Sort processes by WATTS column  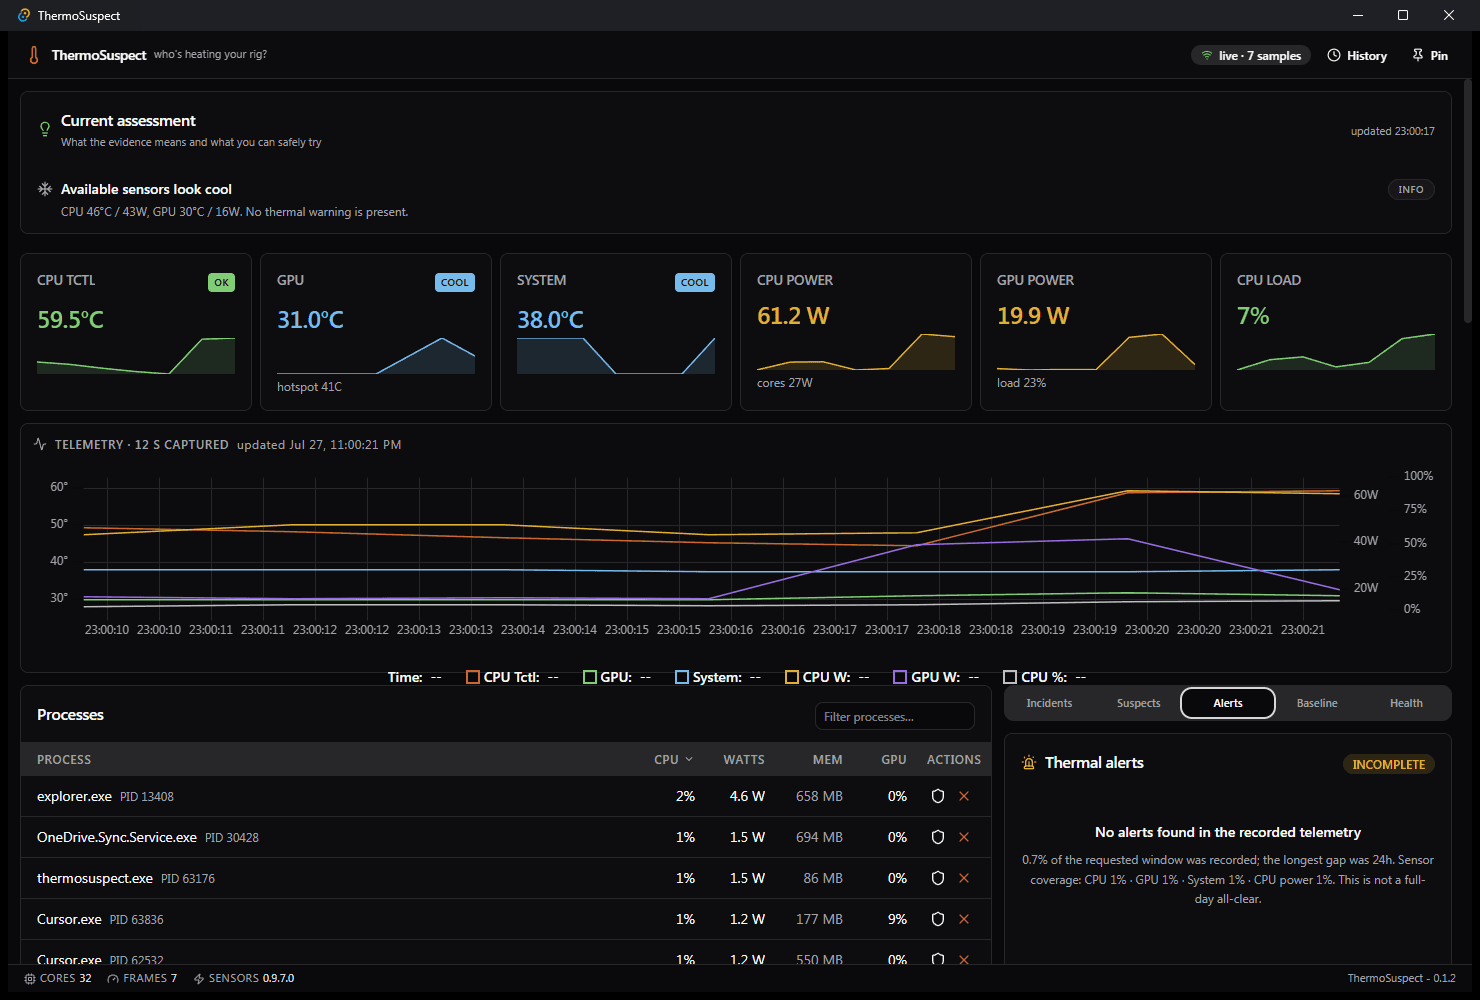(x=744, y=760)
